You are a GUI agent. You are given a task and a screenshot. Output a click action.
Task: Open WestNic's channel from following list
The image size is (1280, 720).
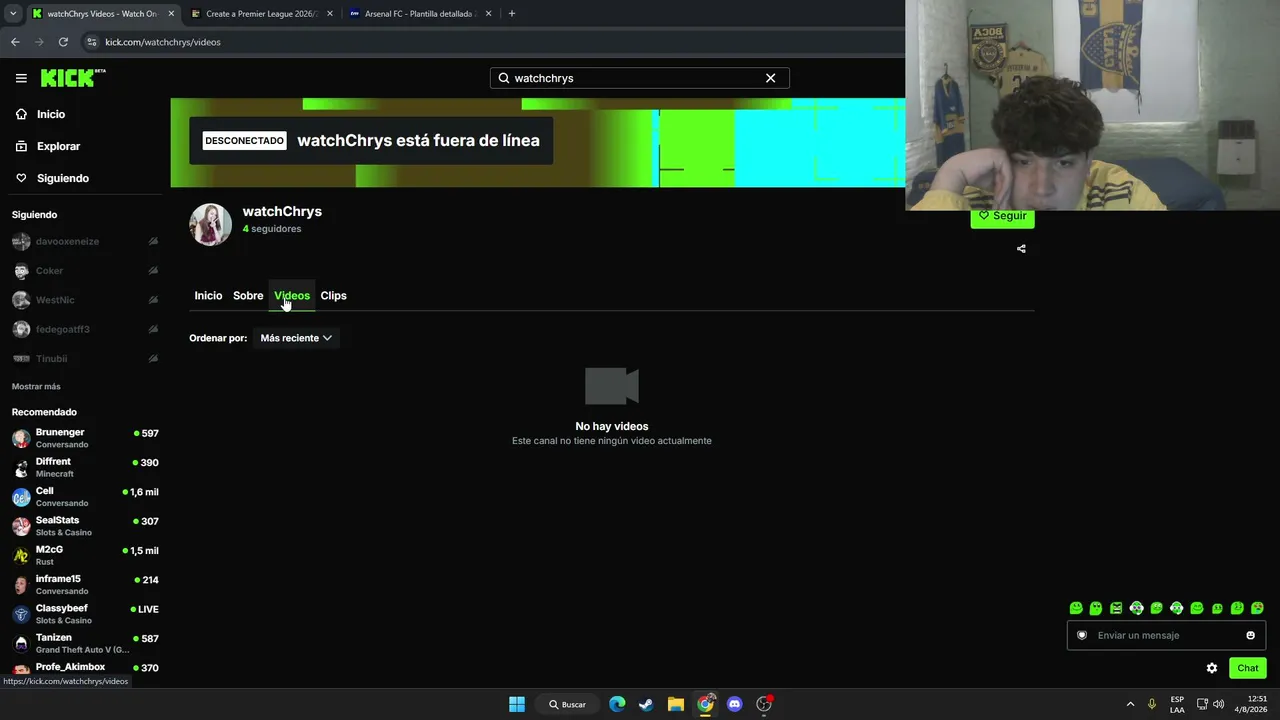click(84, 300)
